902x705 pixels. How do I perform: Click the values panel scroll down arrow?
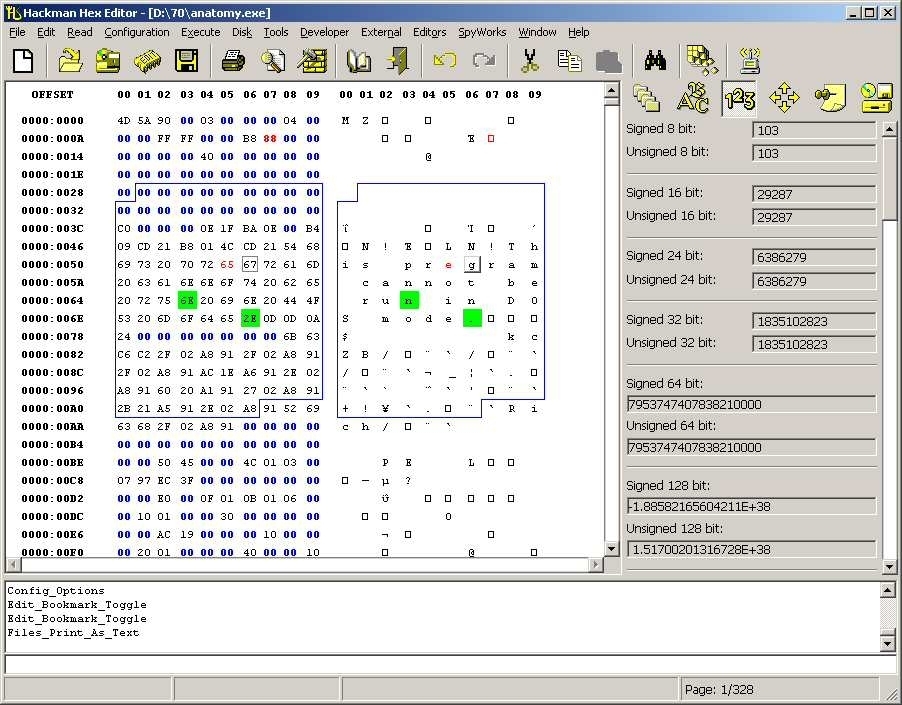(x=889, y=566)
